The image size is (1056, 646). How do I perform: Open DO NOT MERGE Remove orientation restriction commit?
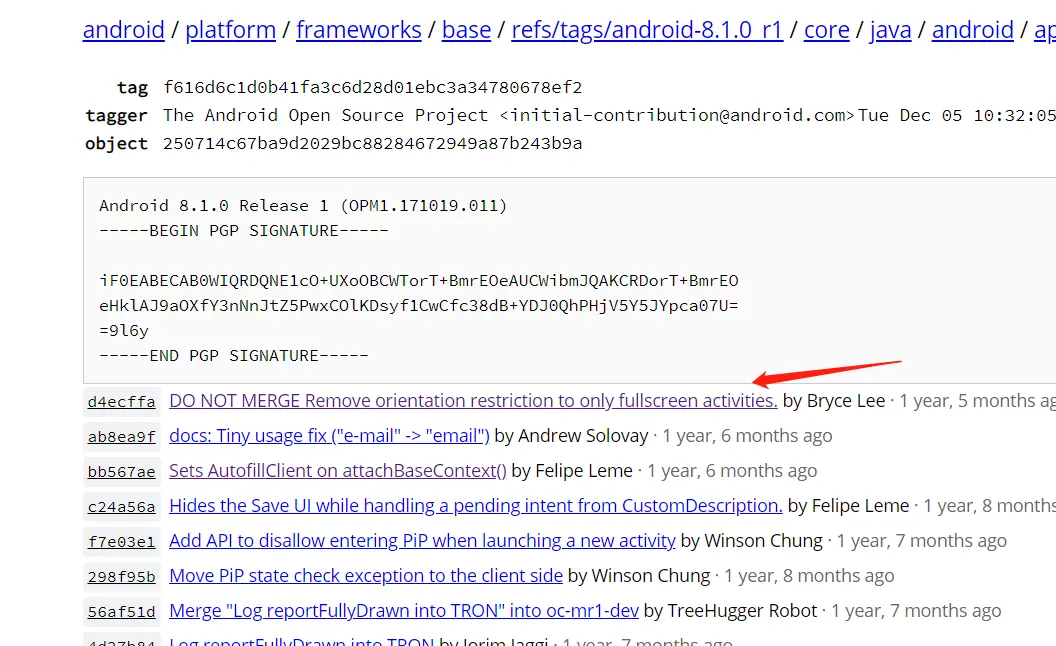coord(473,401)
